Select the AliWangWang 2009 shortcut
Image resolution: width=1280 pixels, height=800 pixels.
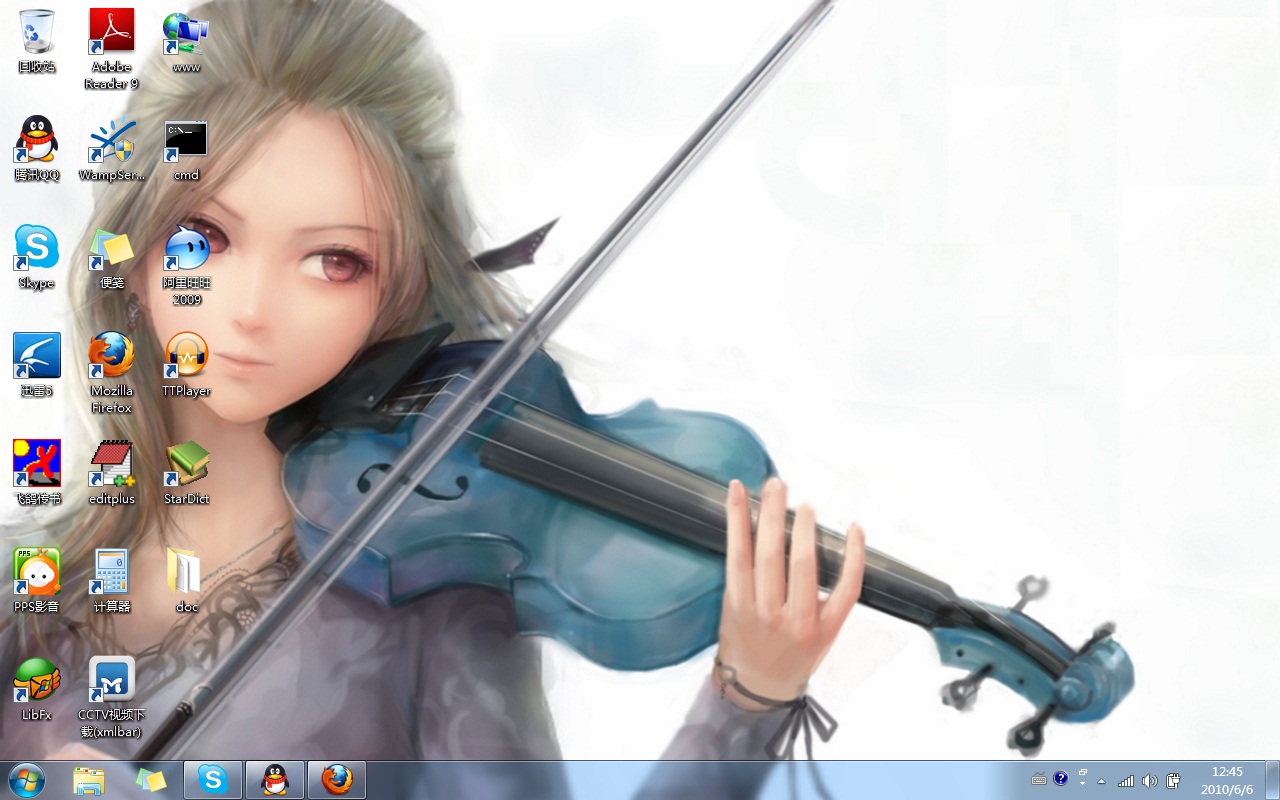click(x=186, y=264)
